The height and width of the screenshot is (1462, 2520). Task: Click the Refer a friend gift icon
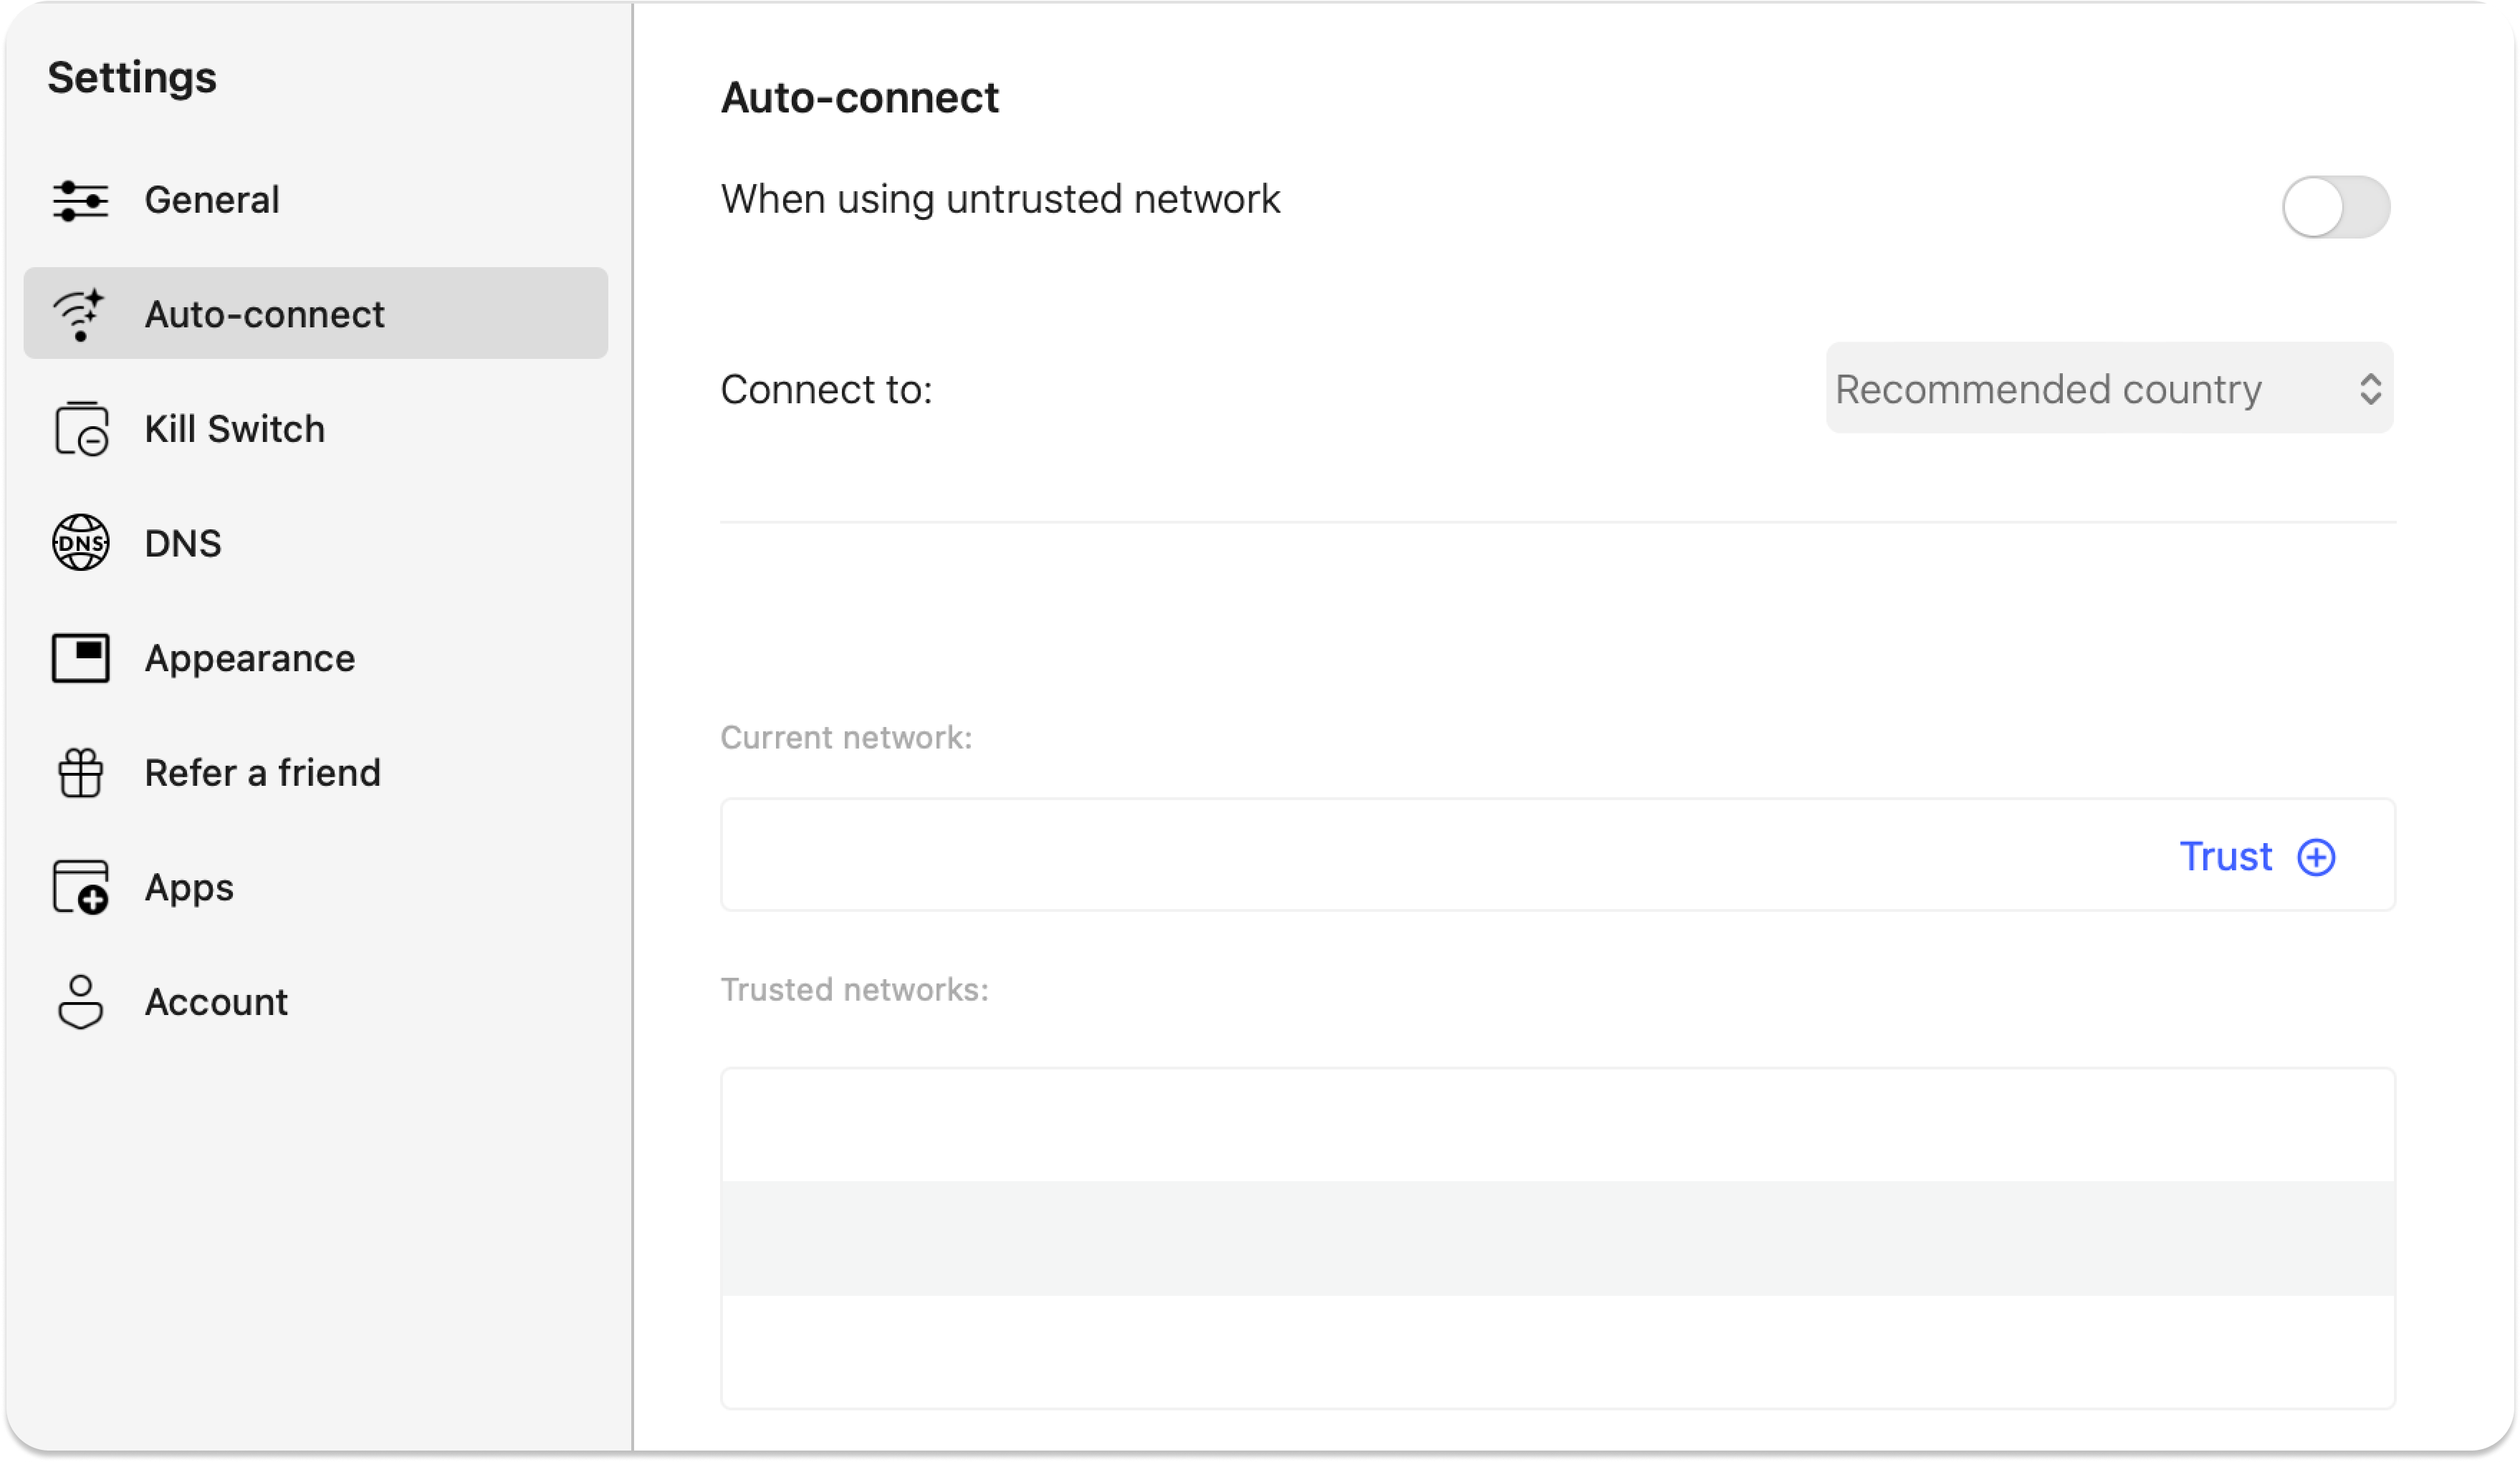tap(80, 773)
